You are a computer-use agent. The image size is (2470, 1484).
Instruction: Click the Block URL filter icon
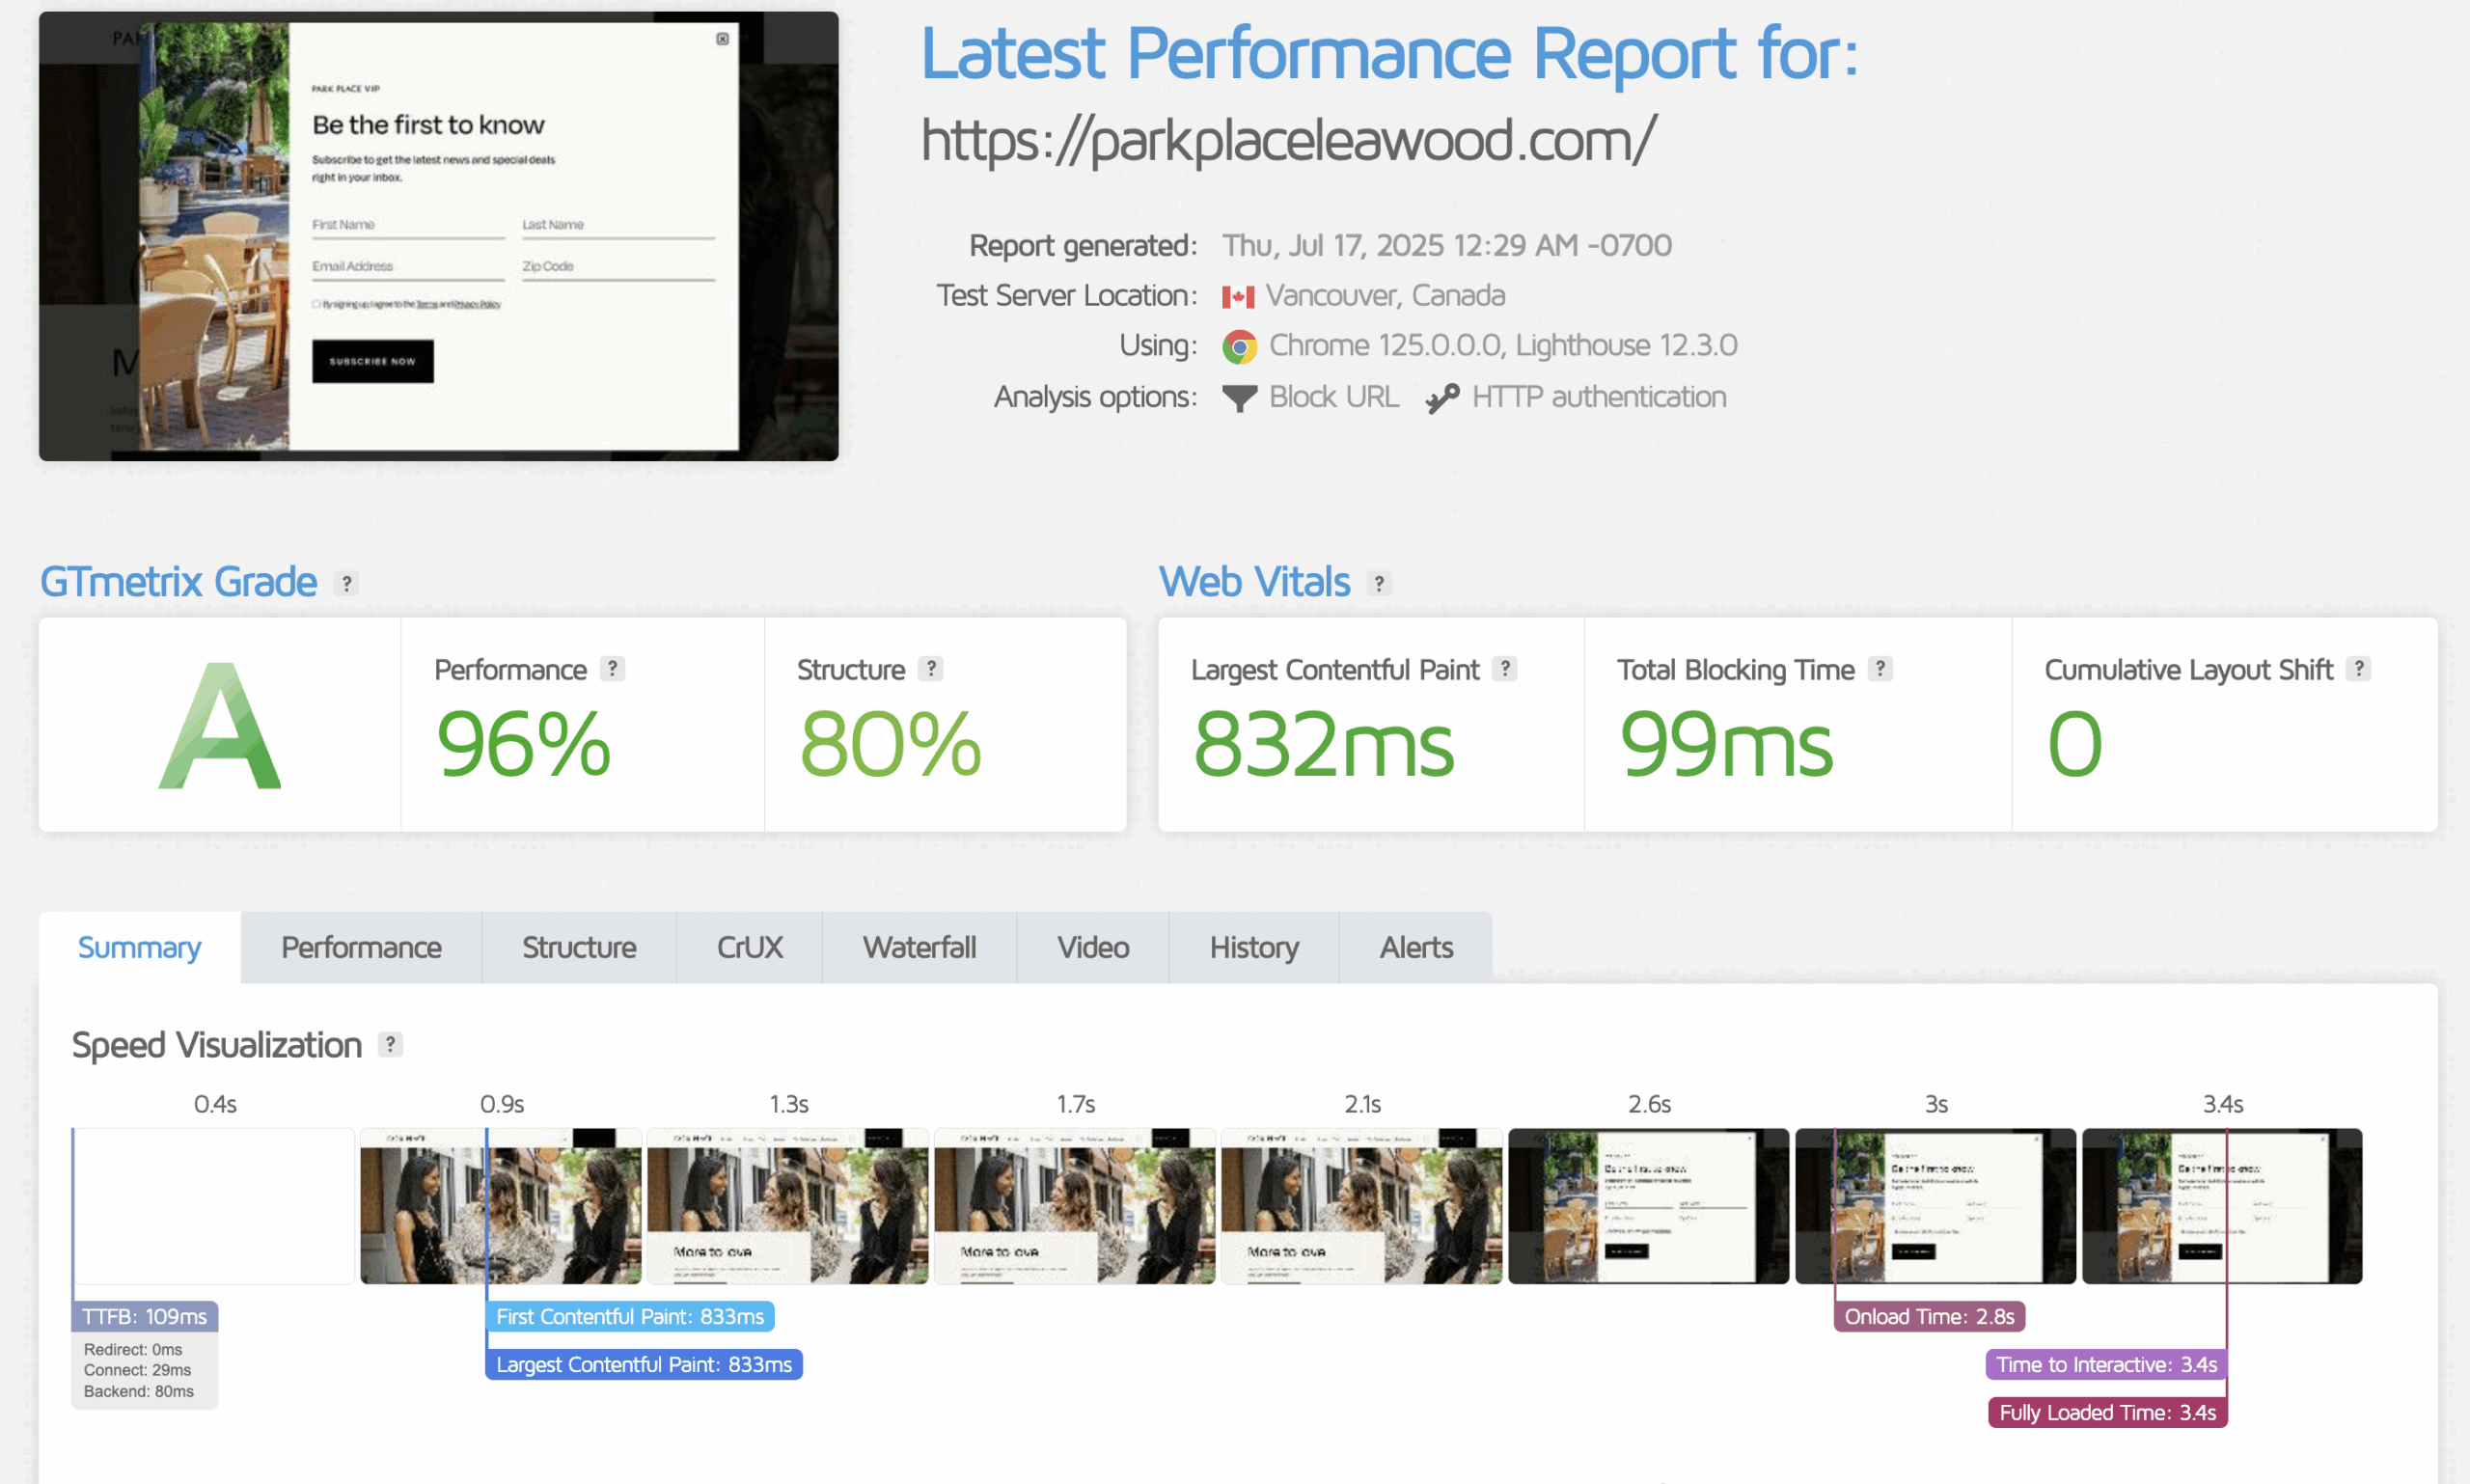point(1239,398)
